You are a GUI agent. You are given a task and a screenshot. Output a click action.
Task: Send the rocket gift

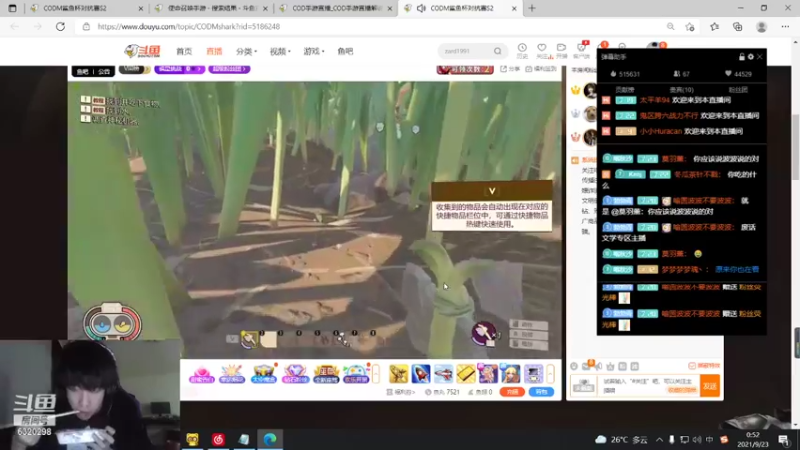[x=421, y=374]
